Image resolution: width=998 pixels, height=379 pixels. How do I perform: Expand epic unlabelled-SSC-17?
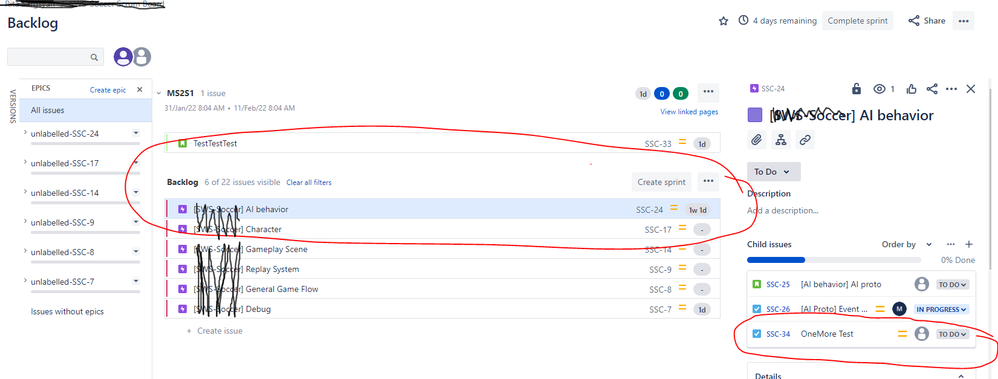25,162
